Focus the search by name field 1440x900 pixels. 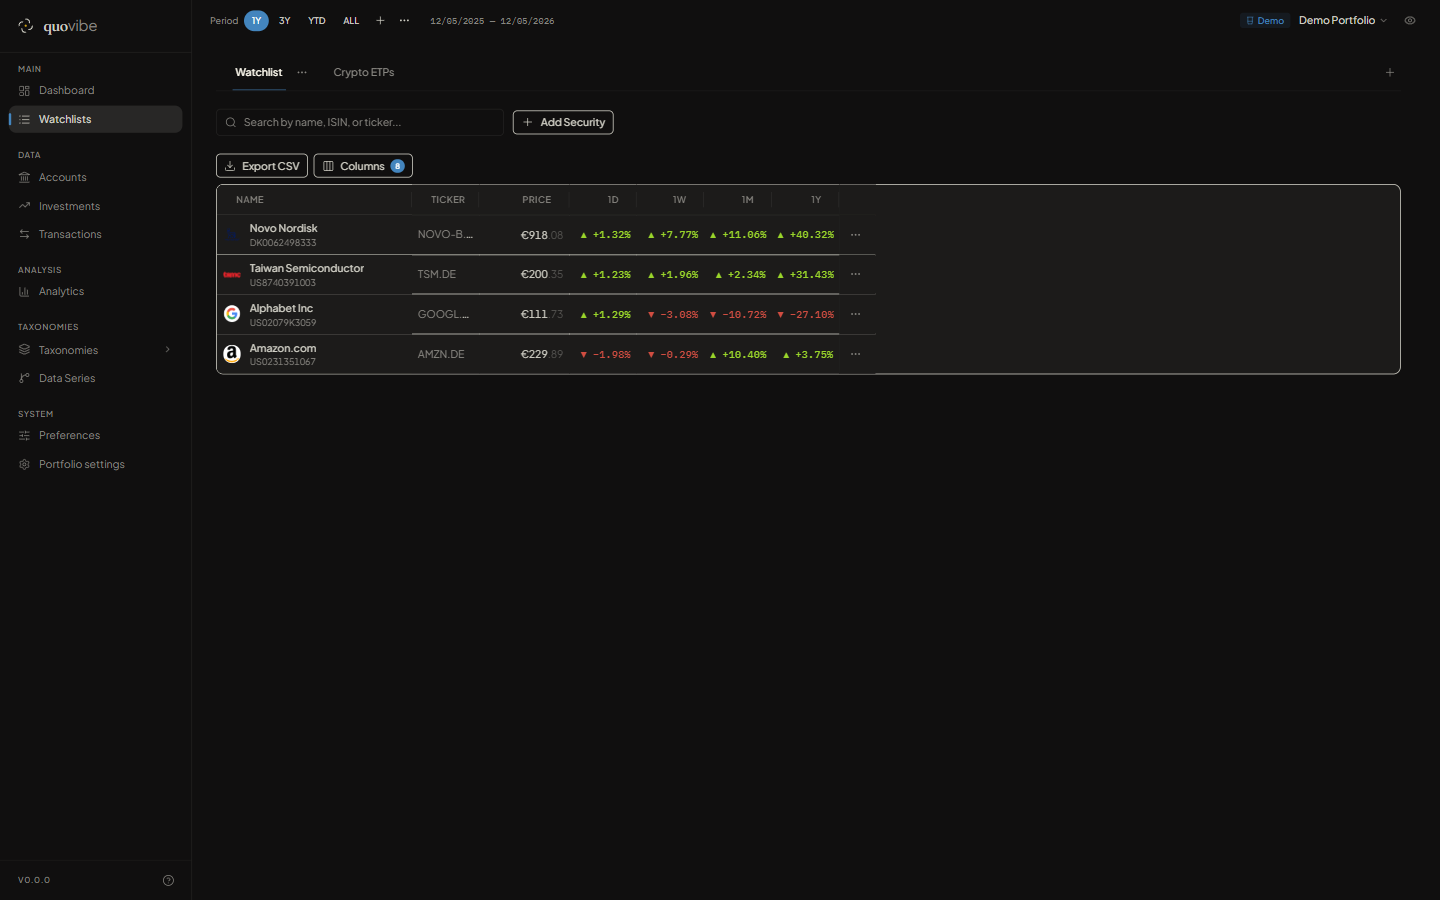click(360, 122)
